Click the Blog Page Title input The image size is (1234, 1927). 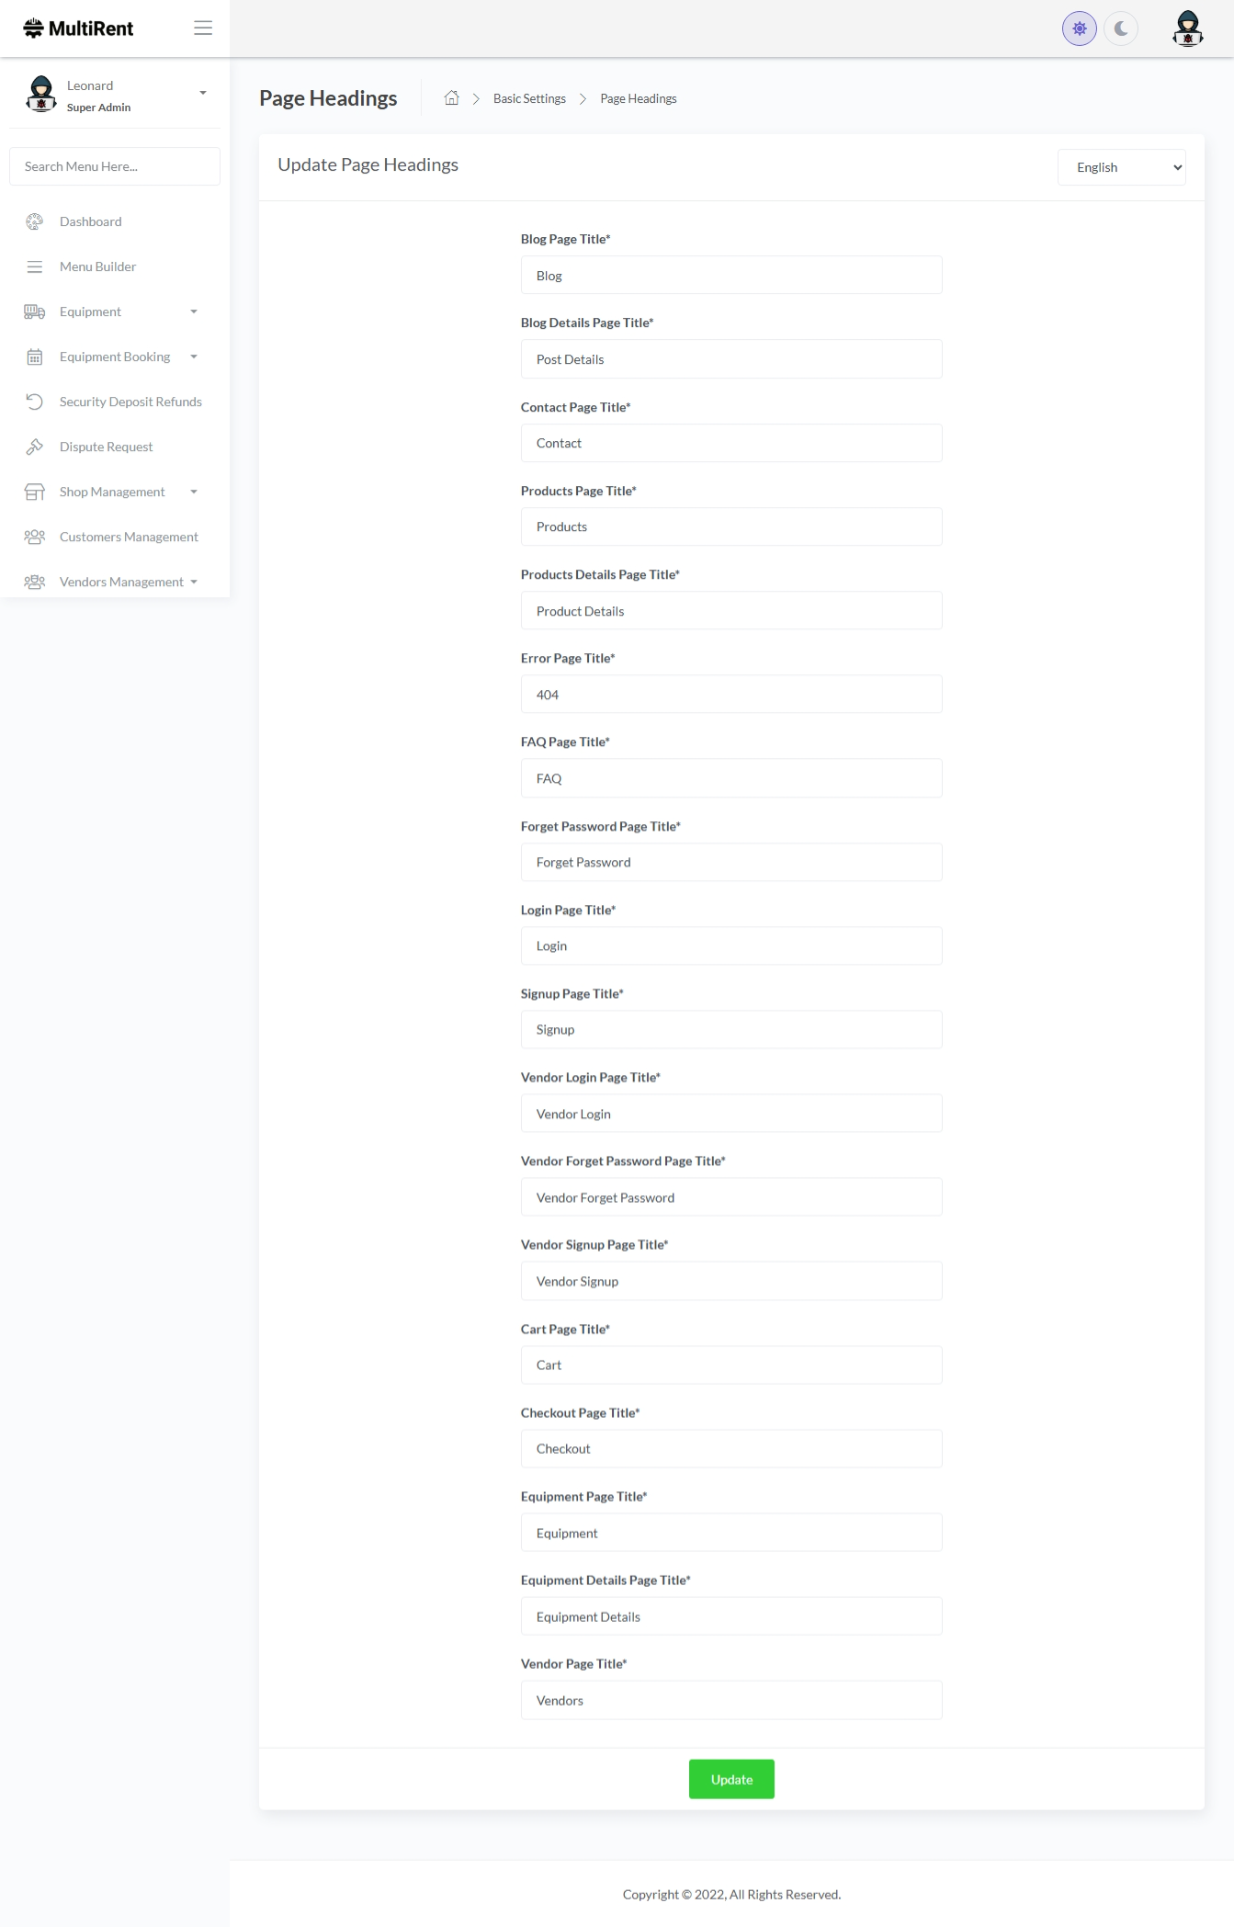click(x=731, y=275)
